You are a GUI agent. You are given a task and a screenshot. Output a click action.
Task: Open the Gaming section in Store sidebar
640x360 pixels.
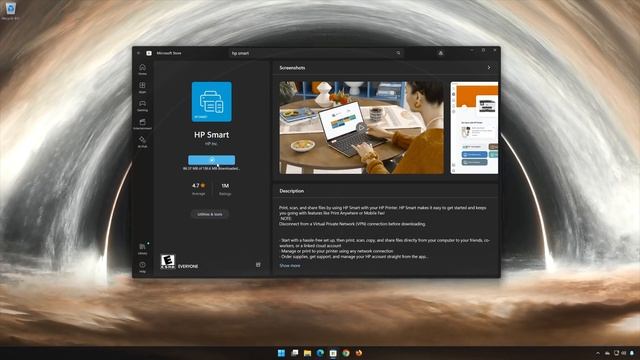click(142, 106)
